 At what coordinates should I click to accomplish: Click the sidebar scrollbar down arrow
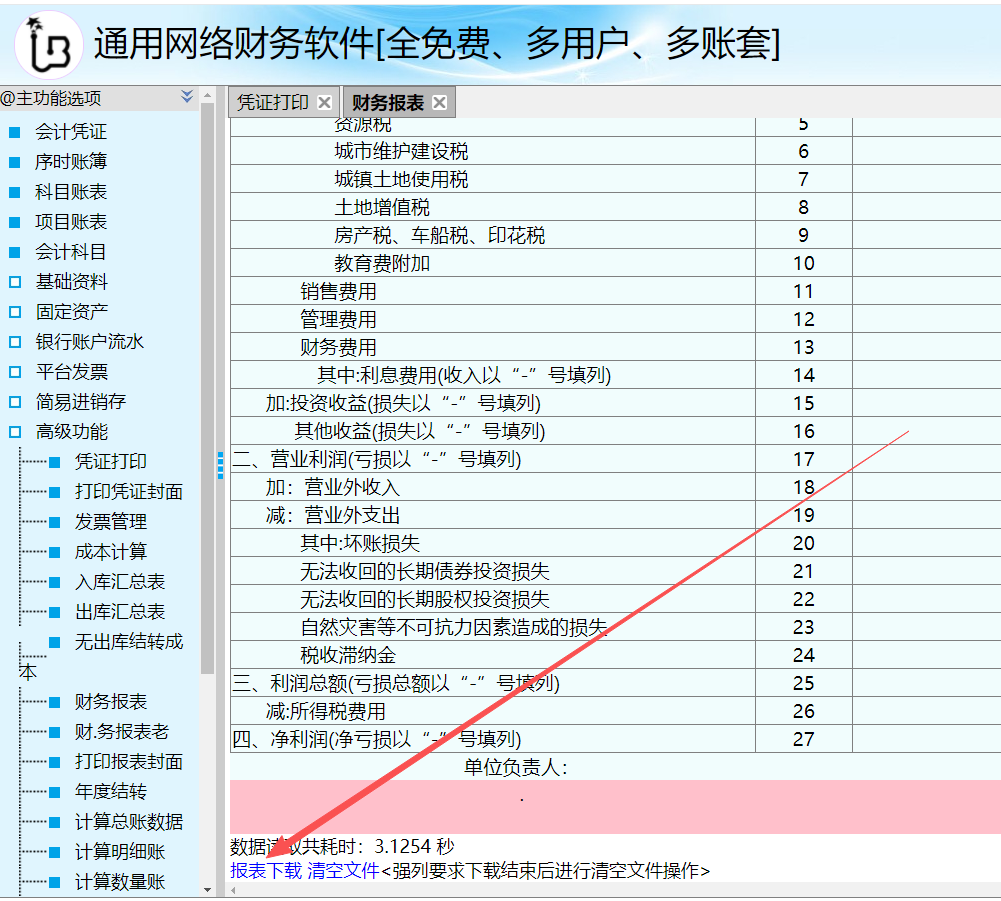tap(208, 889)
